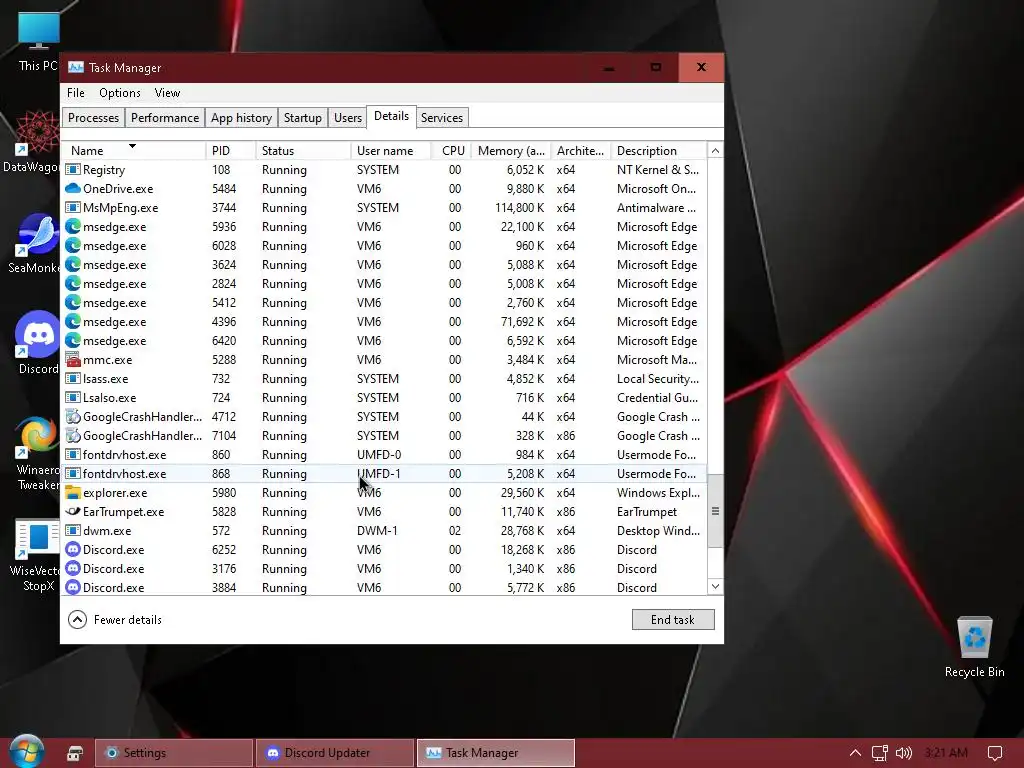1024x768 pixels.
Task: Sort by Architecture column header
Action: 581,151
